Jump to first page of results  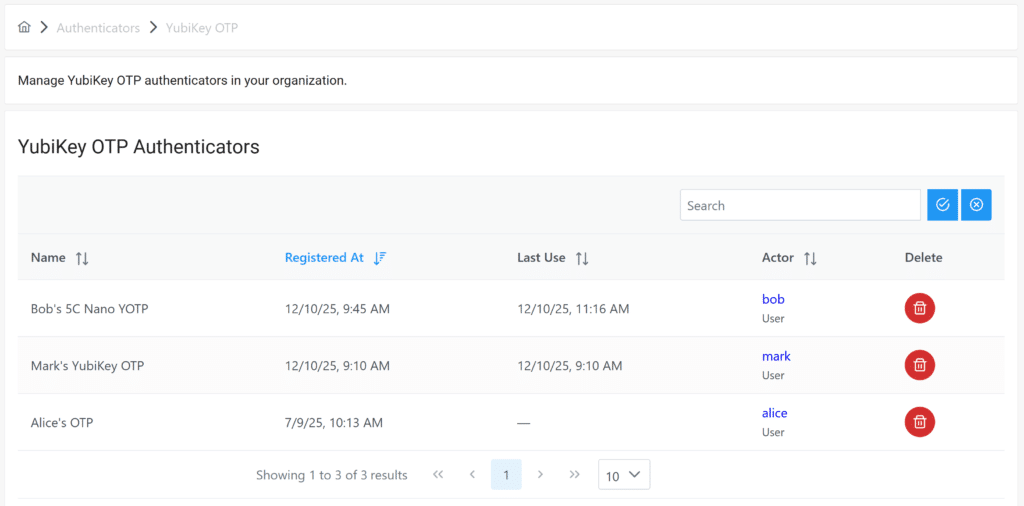[x=438, y=475]
